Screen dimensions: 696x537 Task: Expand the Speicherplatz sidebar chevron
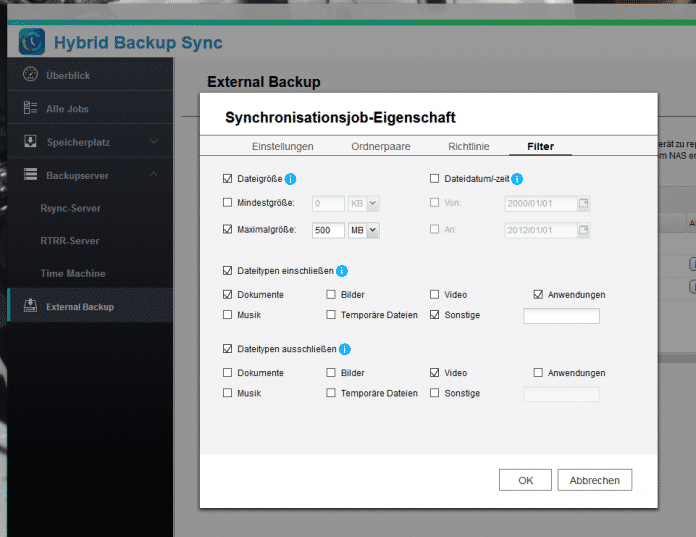click(154, 142)
